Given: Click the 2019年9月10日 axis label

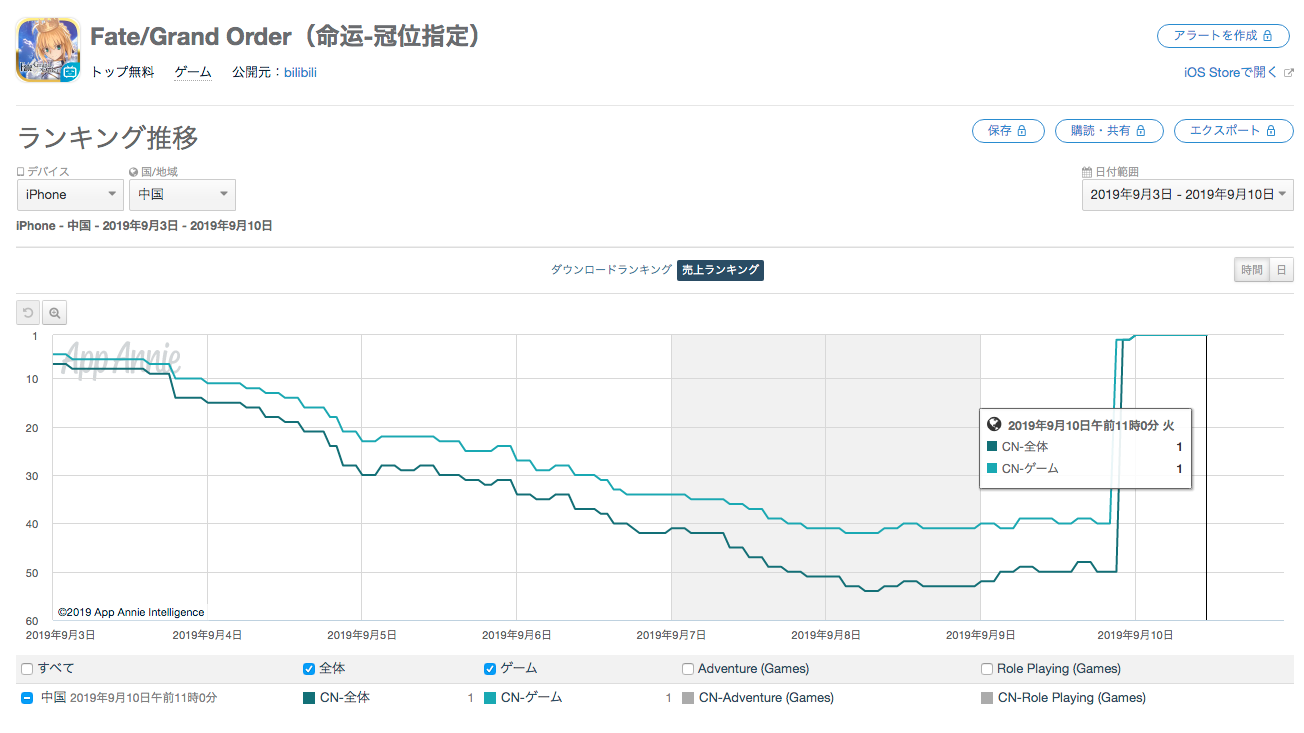Looking at the screenshot, I should [1133, 634].
